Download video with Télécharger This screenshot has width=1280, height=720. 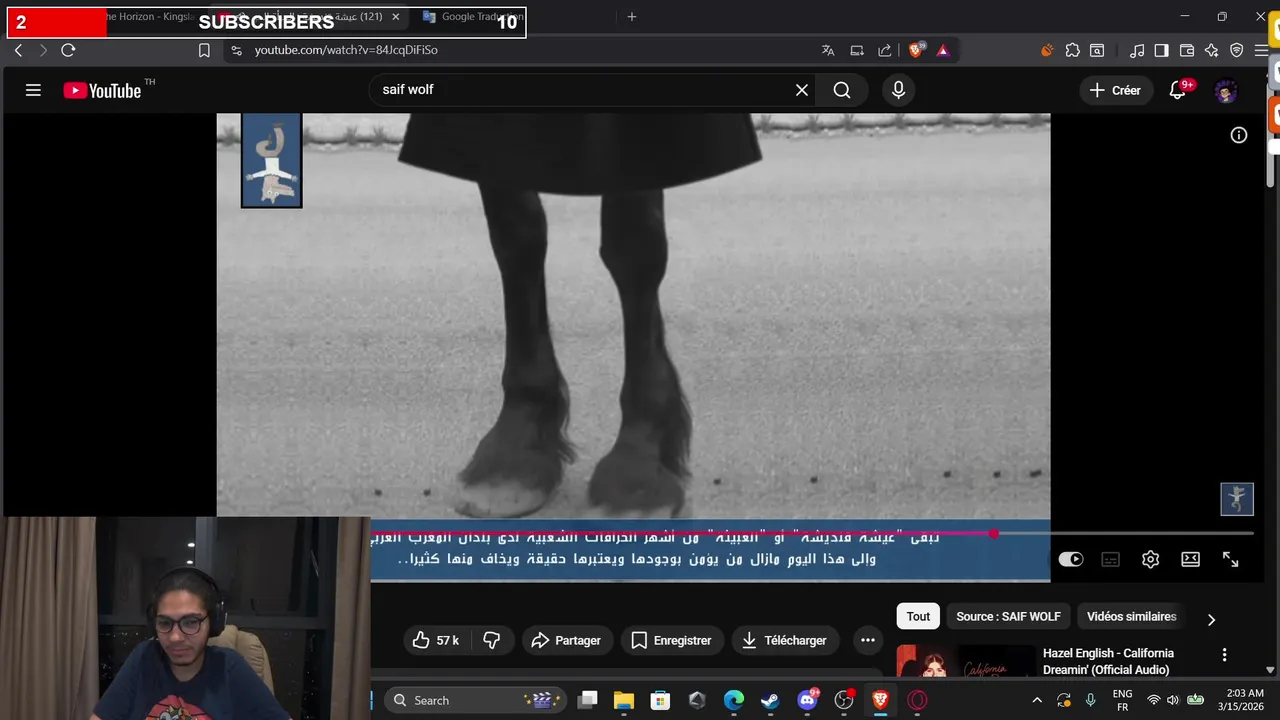(x=785, y=640)
